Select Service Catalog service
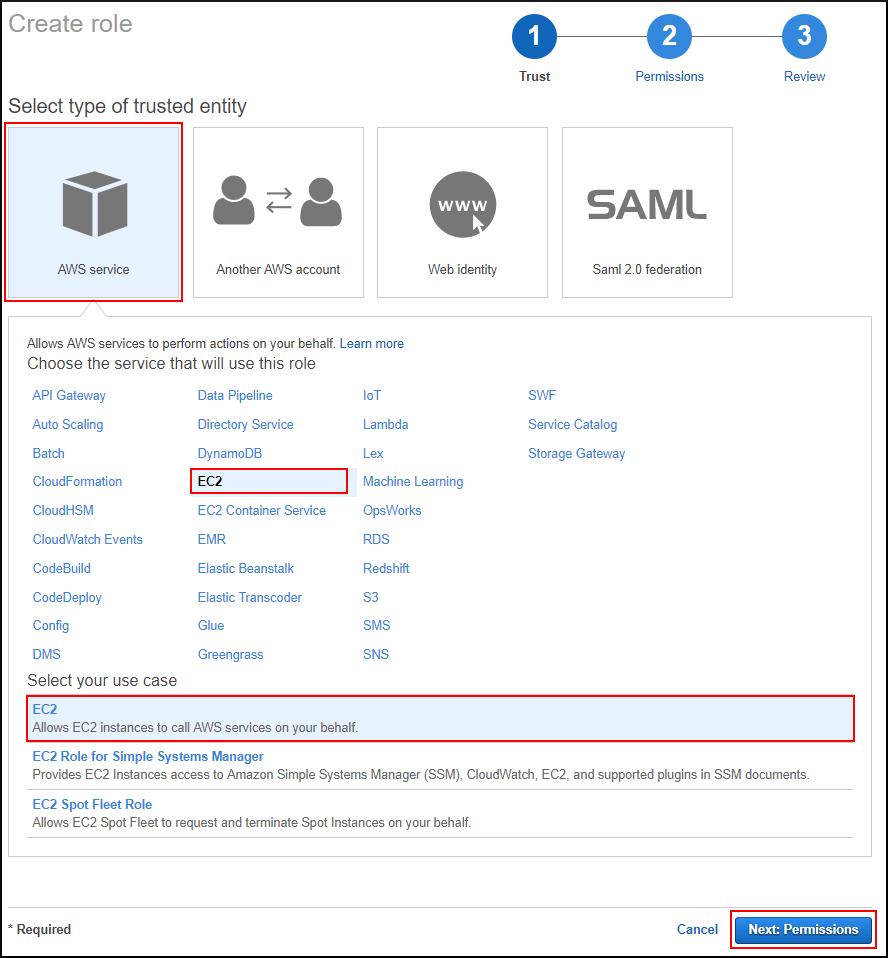Viewport: 888px width, 958px height. 573,425
